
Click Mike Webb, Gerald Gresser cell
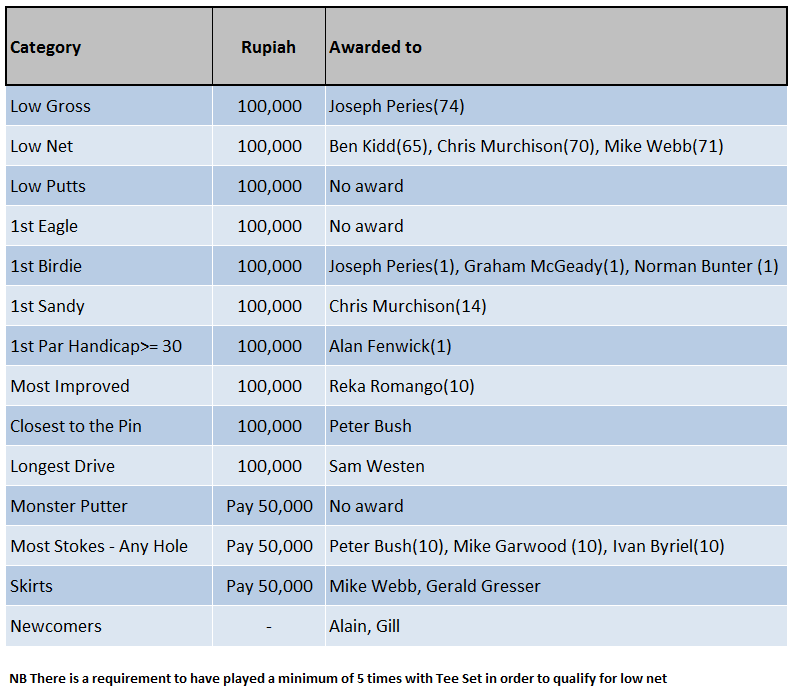point(434,586)
